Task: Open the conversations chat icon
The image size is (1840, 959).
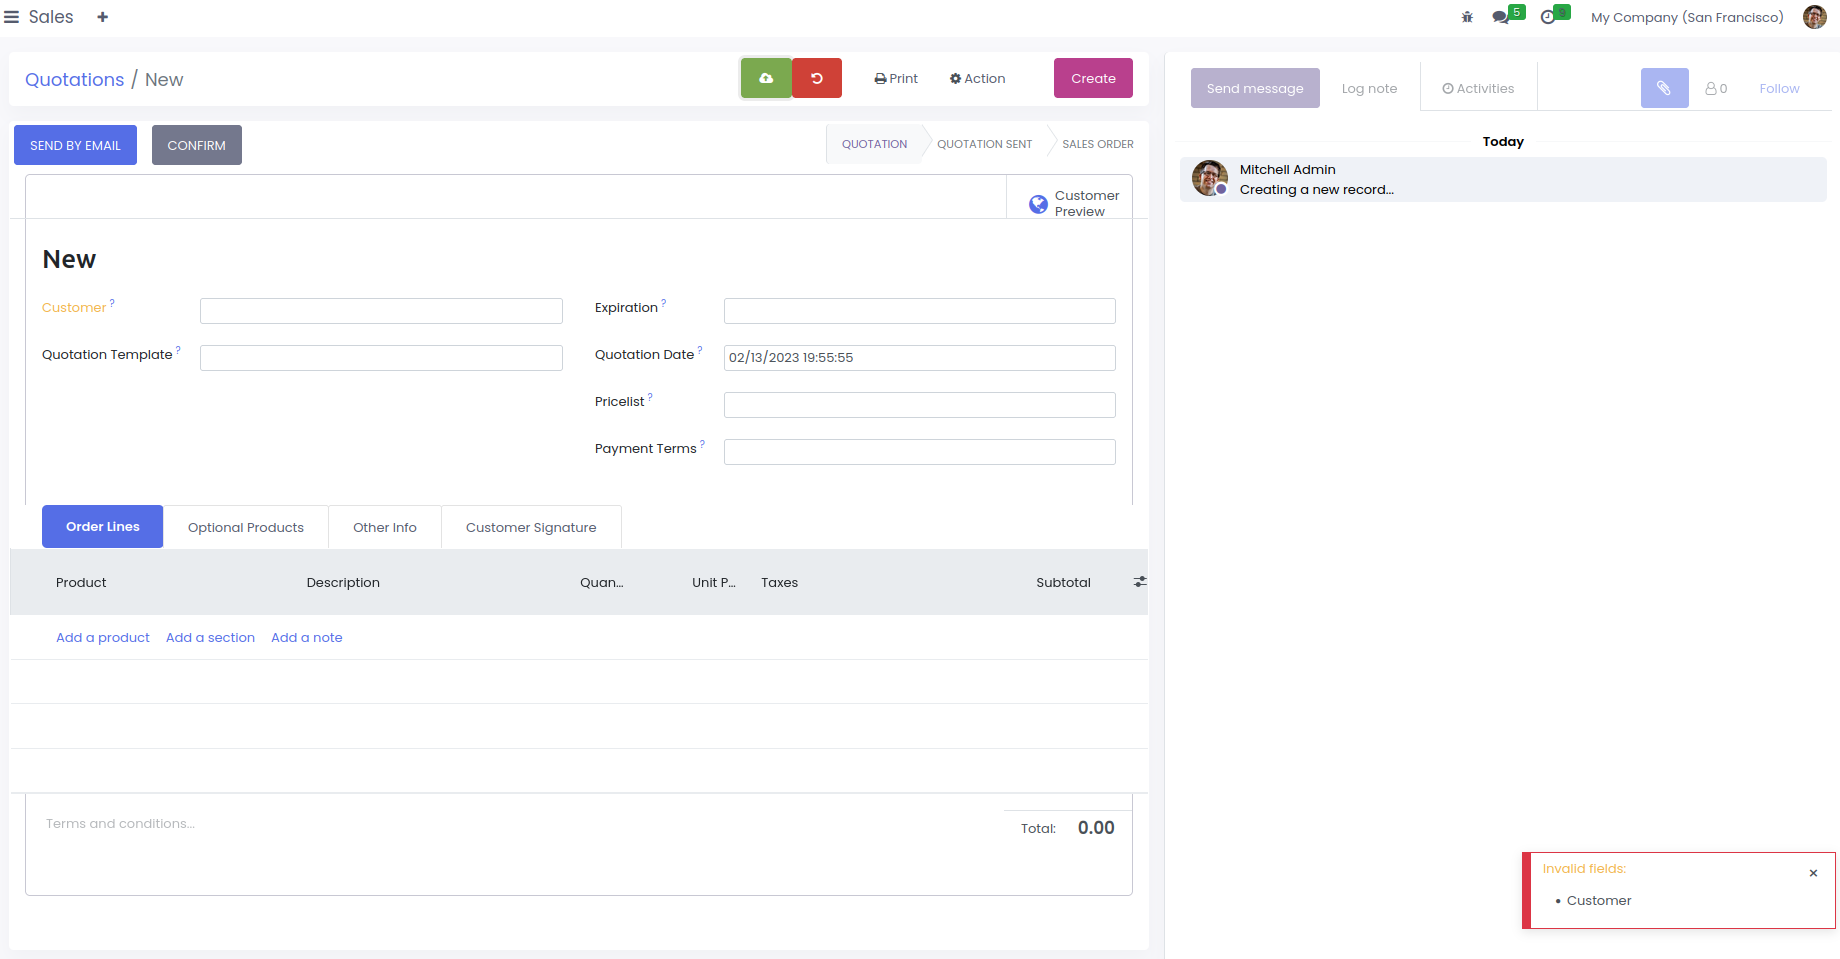Action: (x=1501, y=17)
